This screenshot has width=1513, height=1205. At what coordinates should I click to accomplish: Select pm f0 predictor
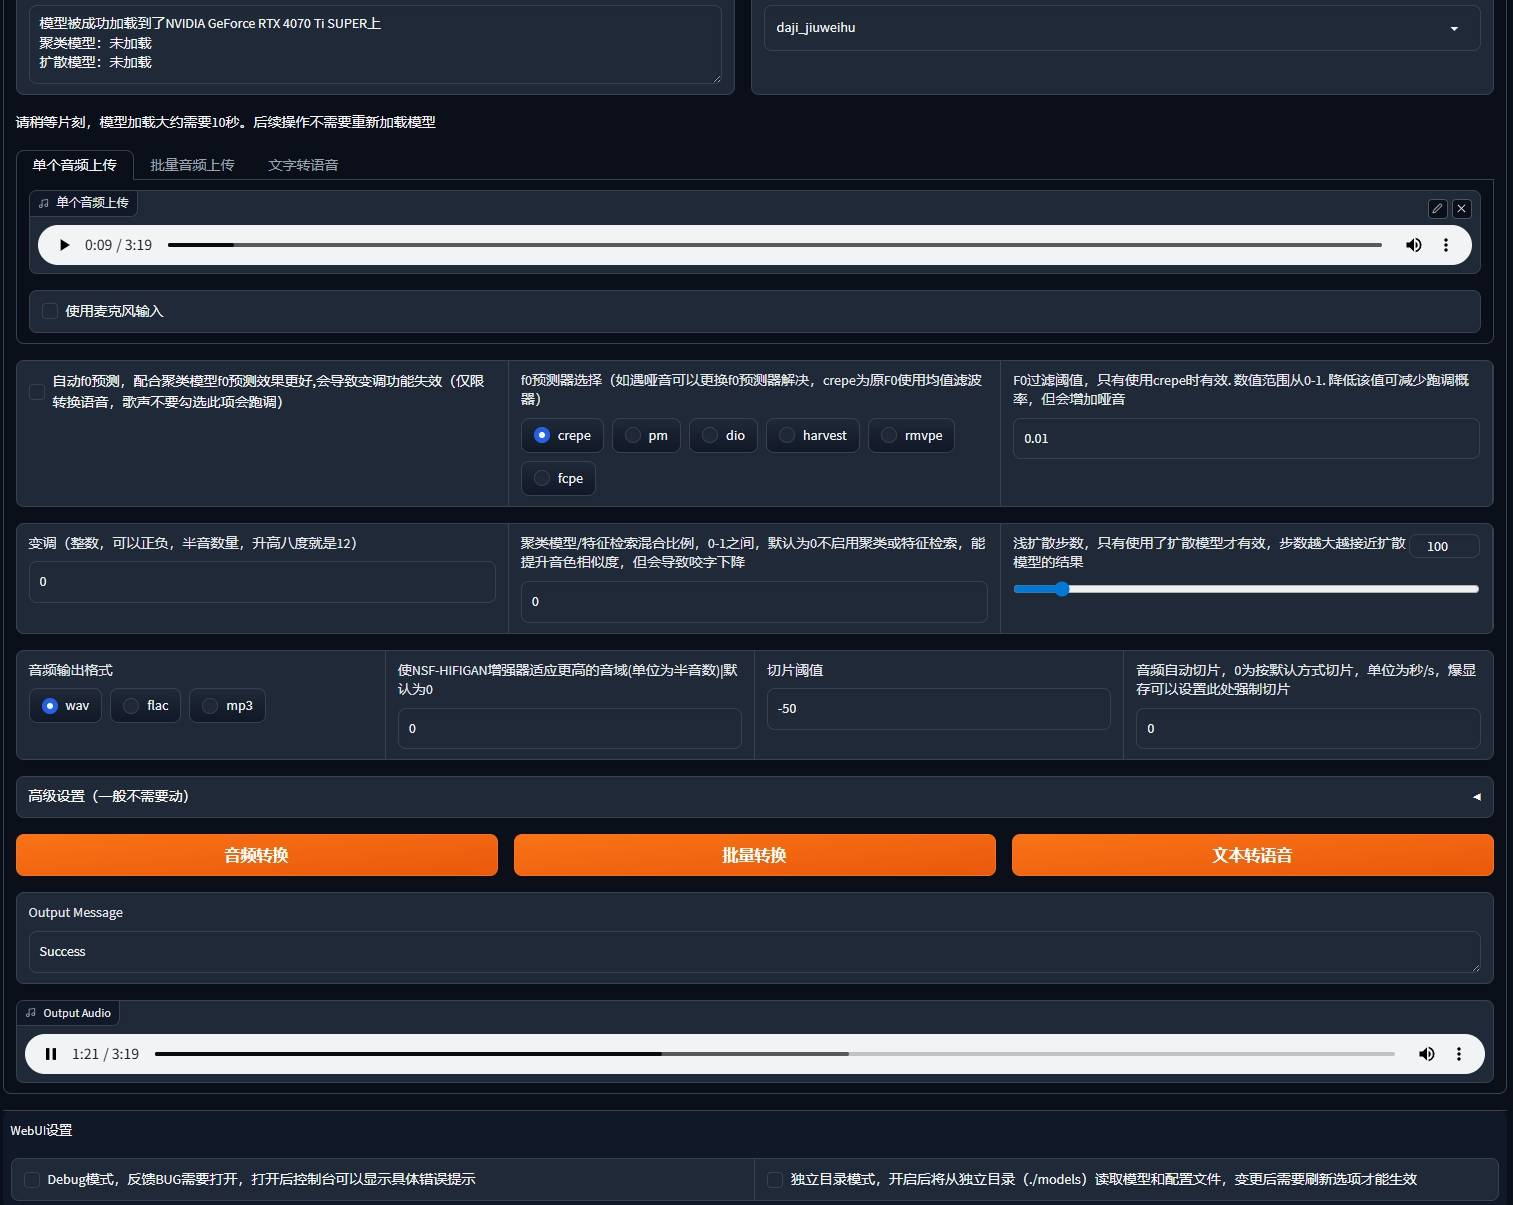point(646,436)
